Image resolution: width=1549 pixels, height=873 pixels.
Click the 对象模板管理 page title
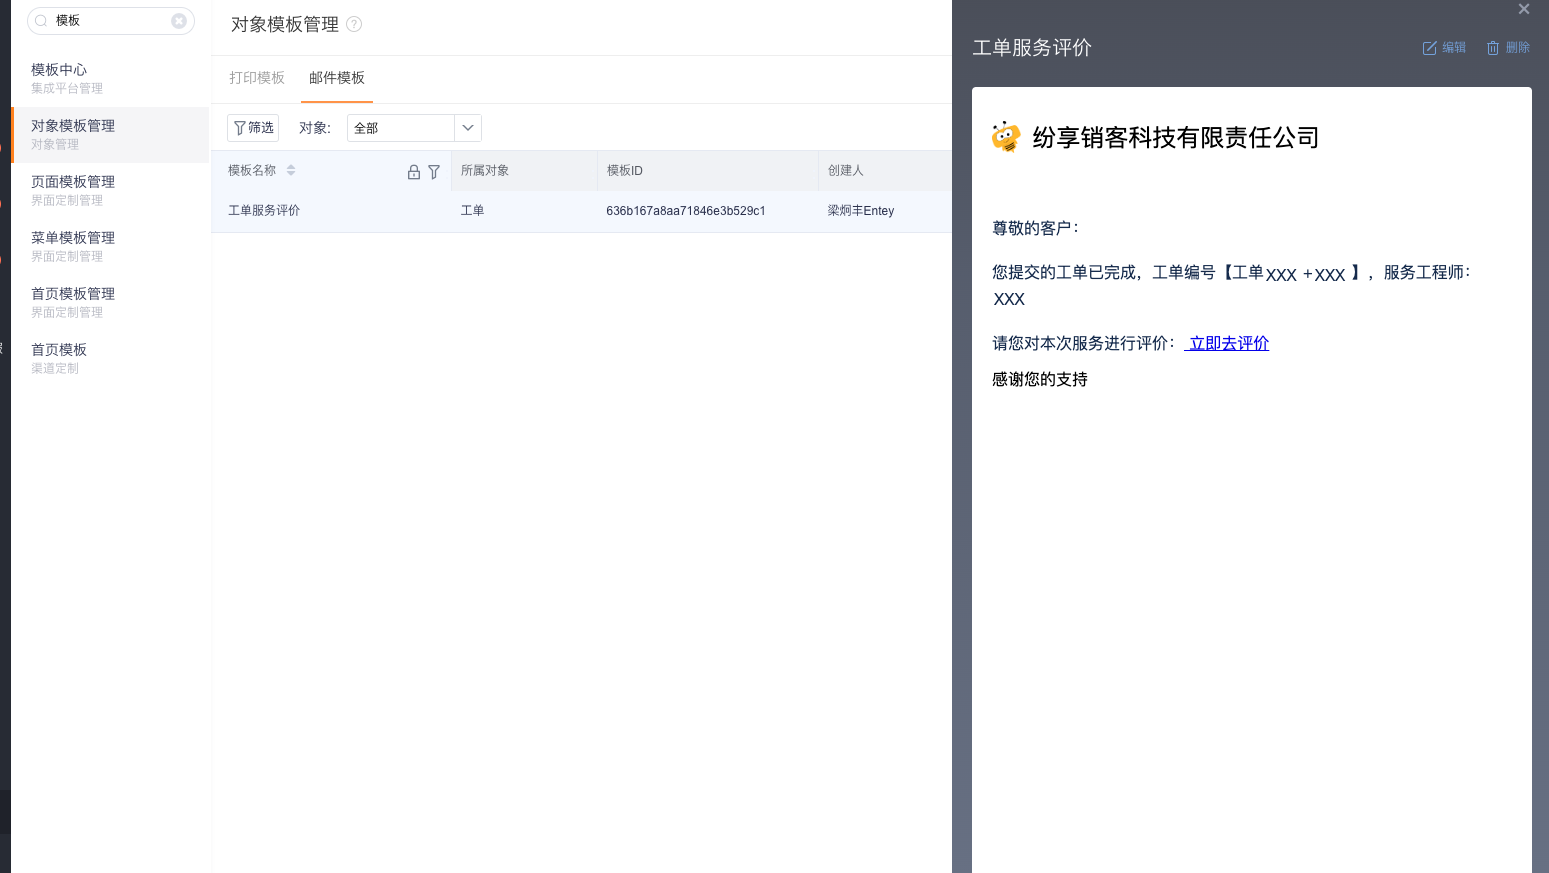click(285, 25)
